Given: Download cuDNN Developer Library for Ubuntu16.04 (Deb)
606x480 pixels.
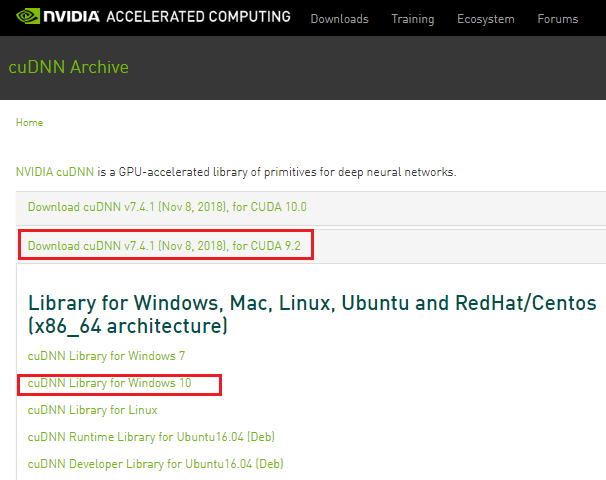Looking at the screenshot, I should click(x=155, y=464).
